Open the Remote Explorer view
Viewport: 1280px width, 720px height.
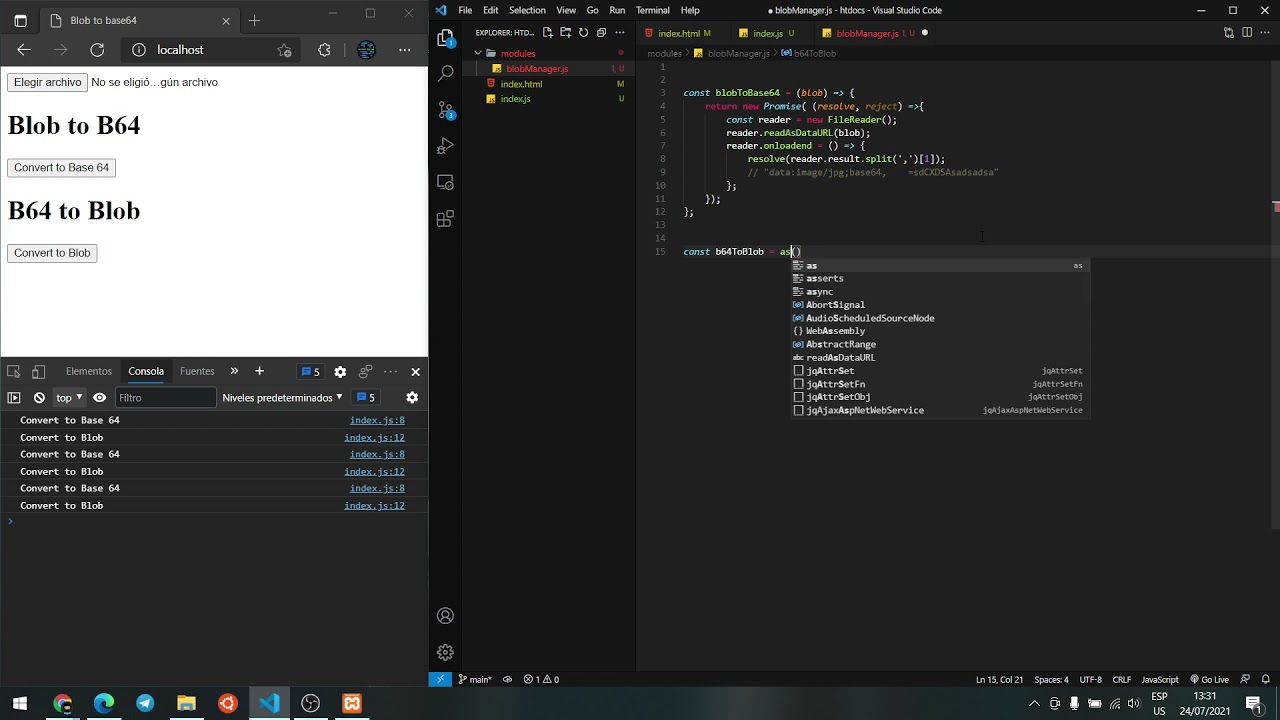click(446, 182)
